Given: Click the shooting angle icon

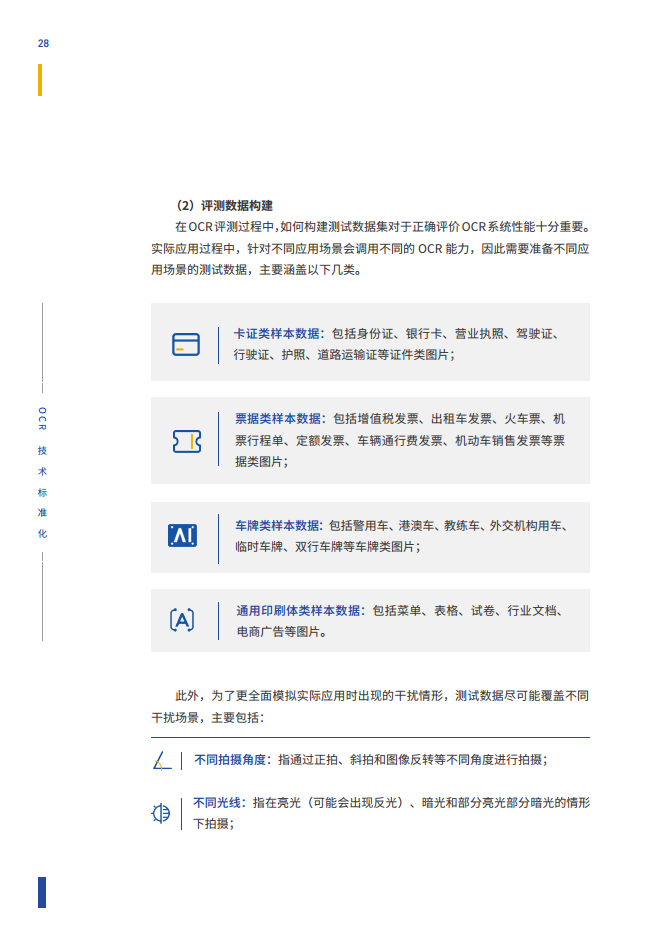Looking at the screenshot, I should point(161,760).
